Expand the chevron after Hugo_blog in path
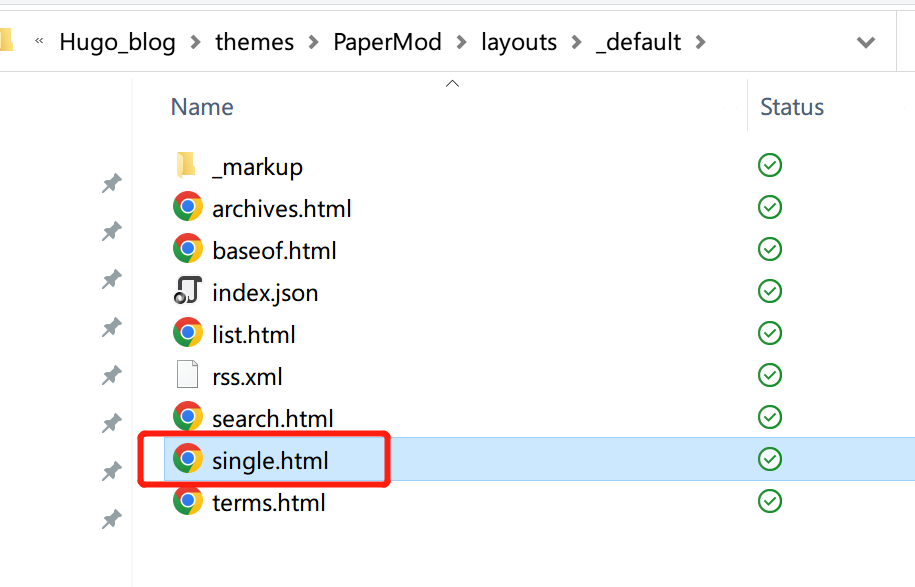Viewport: 915px width, 587px height. point(196,42)
